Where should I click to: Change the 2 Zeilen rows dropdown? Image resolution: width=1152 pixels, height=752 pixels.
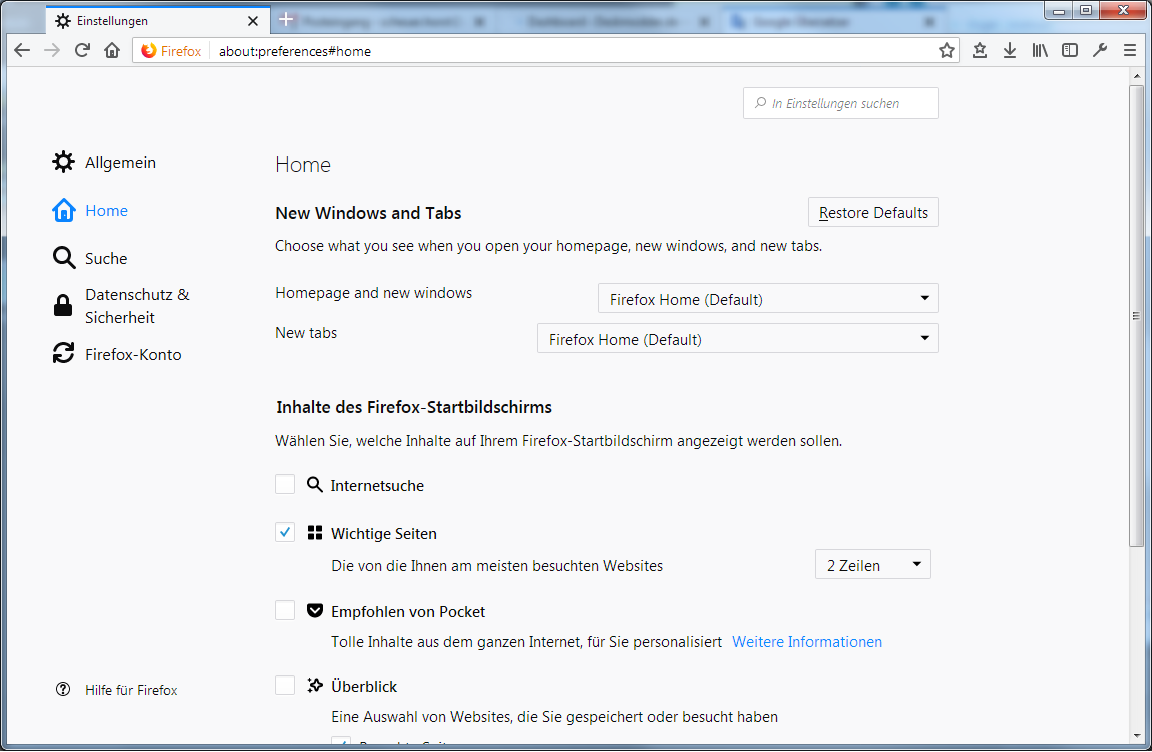(x=873, y=565)
